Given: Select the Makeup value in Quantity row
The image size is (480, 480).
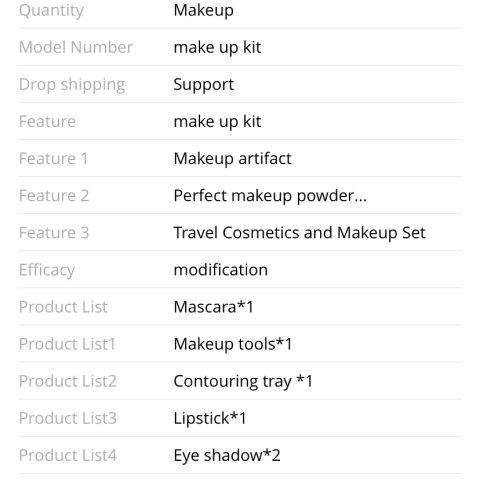Looking at the screenshot, I should (203, 11).
